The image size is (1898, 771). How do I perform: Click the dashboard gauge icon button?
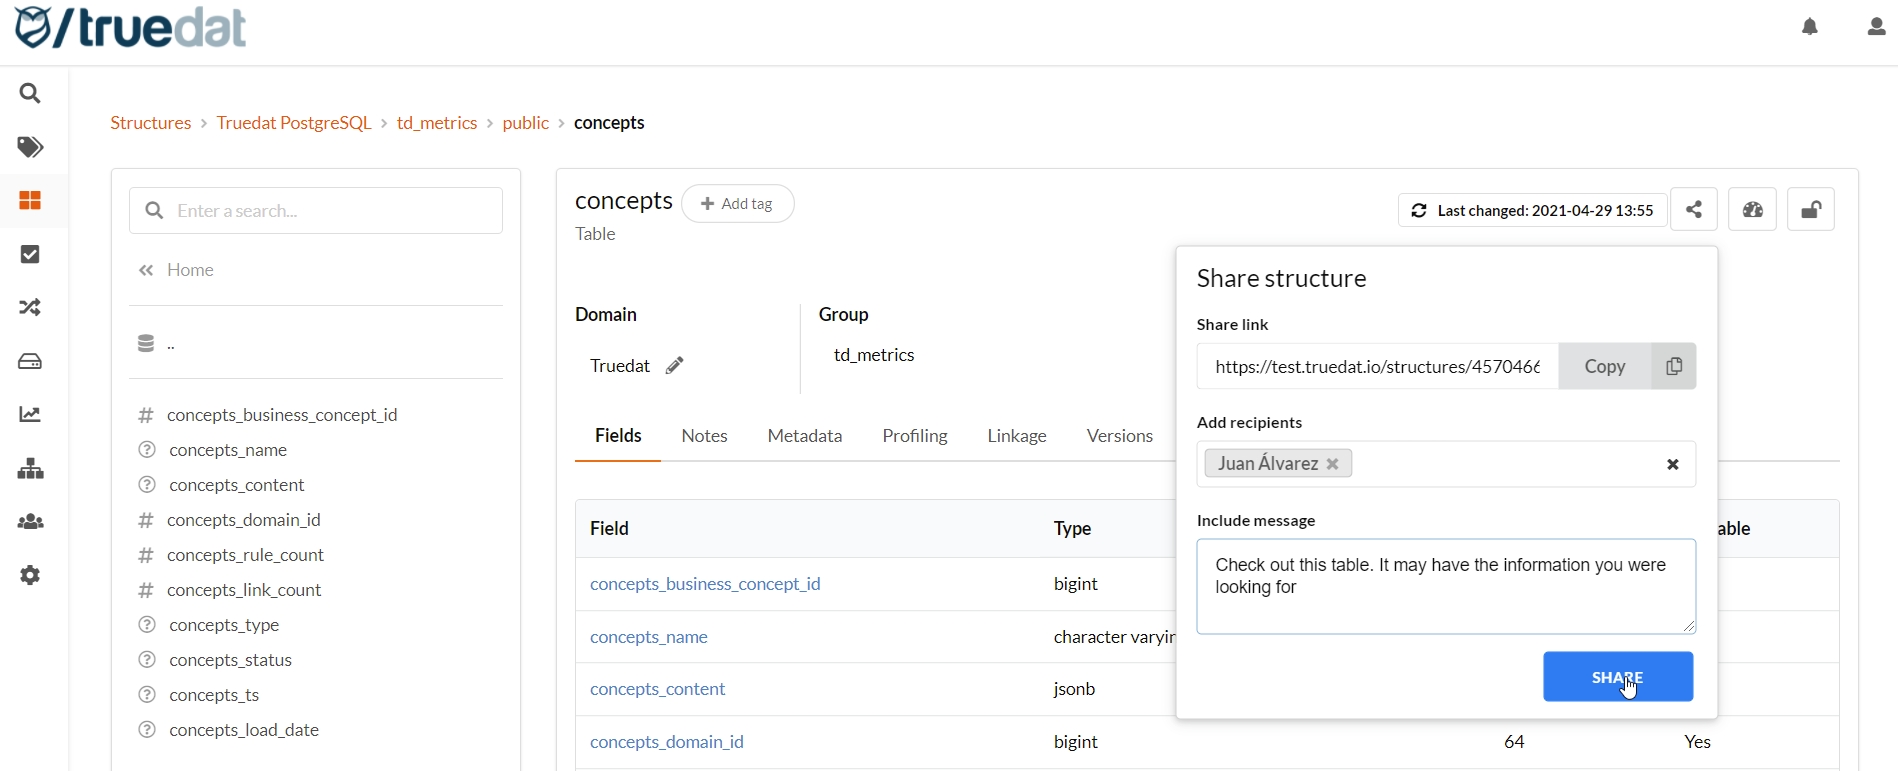(1752, 210)
